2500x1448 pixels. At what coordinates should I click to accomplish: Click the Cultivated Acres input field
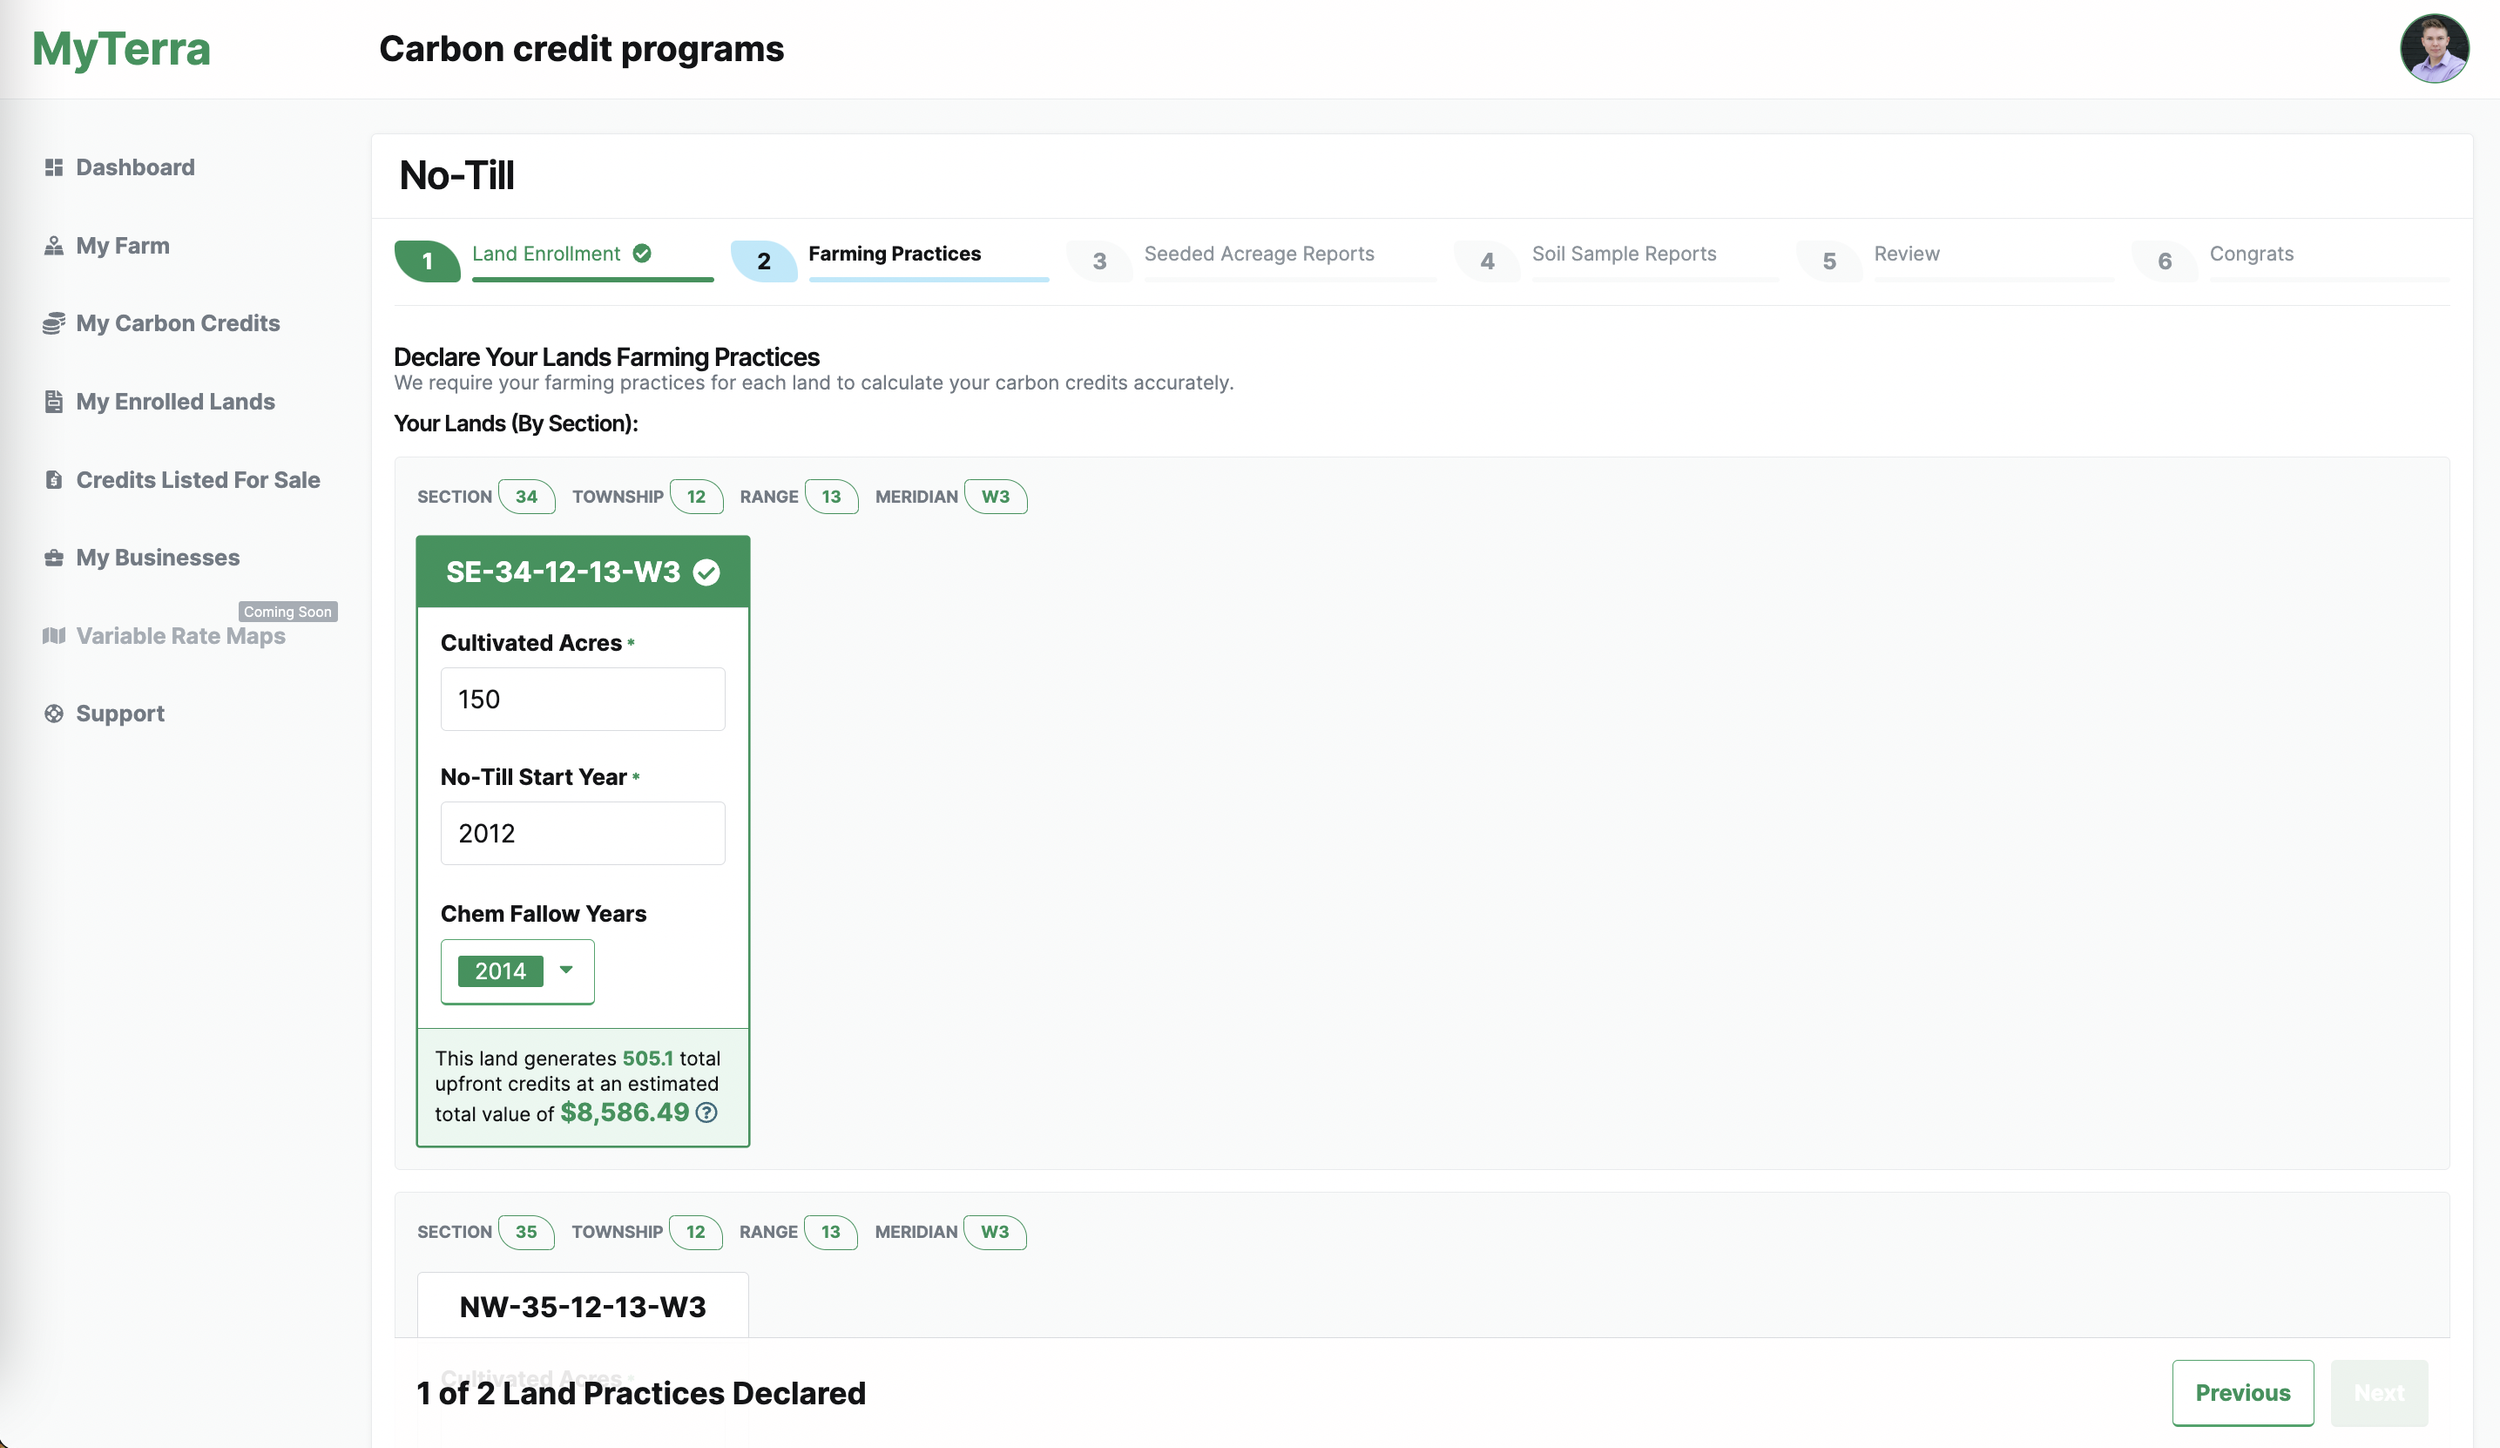[x=582, y=699]
